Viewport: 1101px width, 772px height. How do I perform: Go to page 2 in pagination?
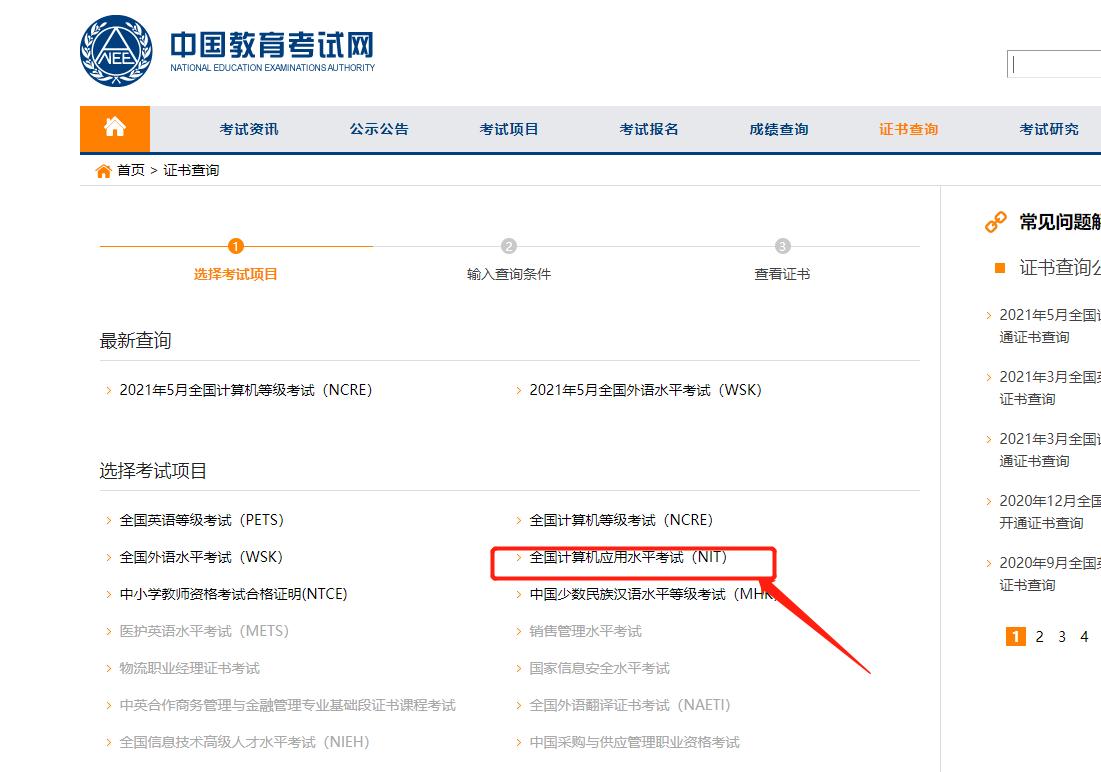(1040, 636)
